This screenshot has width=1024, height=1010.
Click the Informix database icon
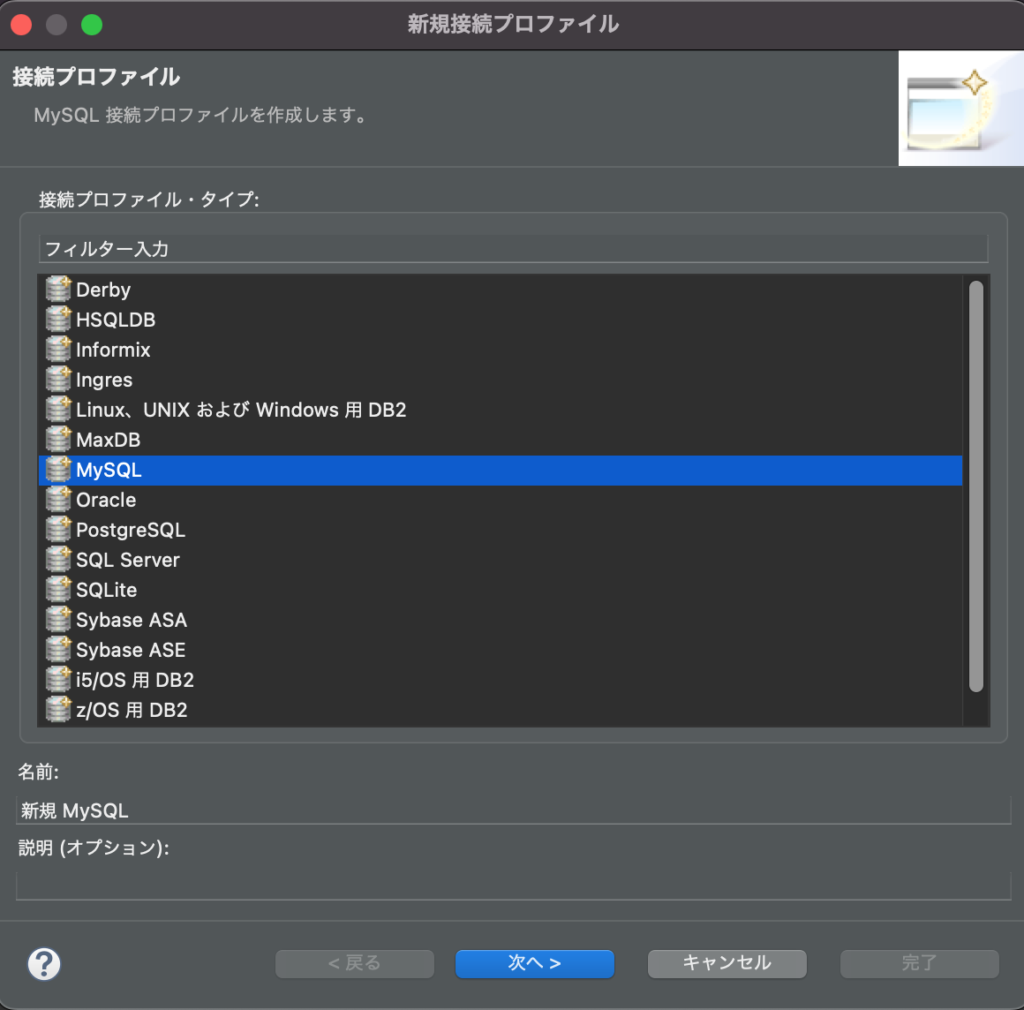pos(58,349)
